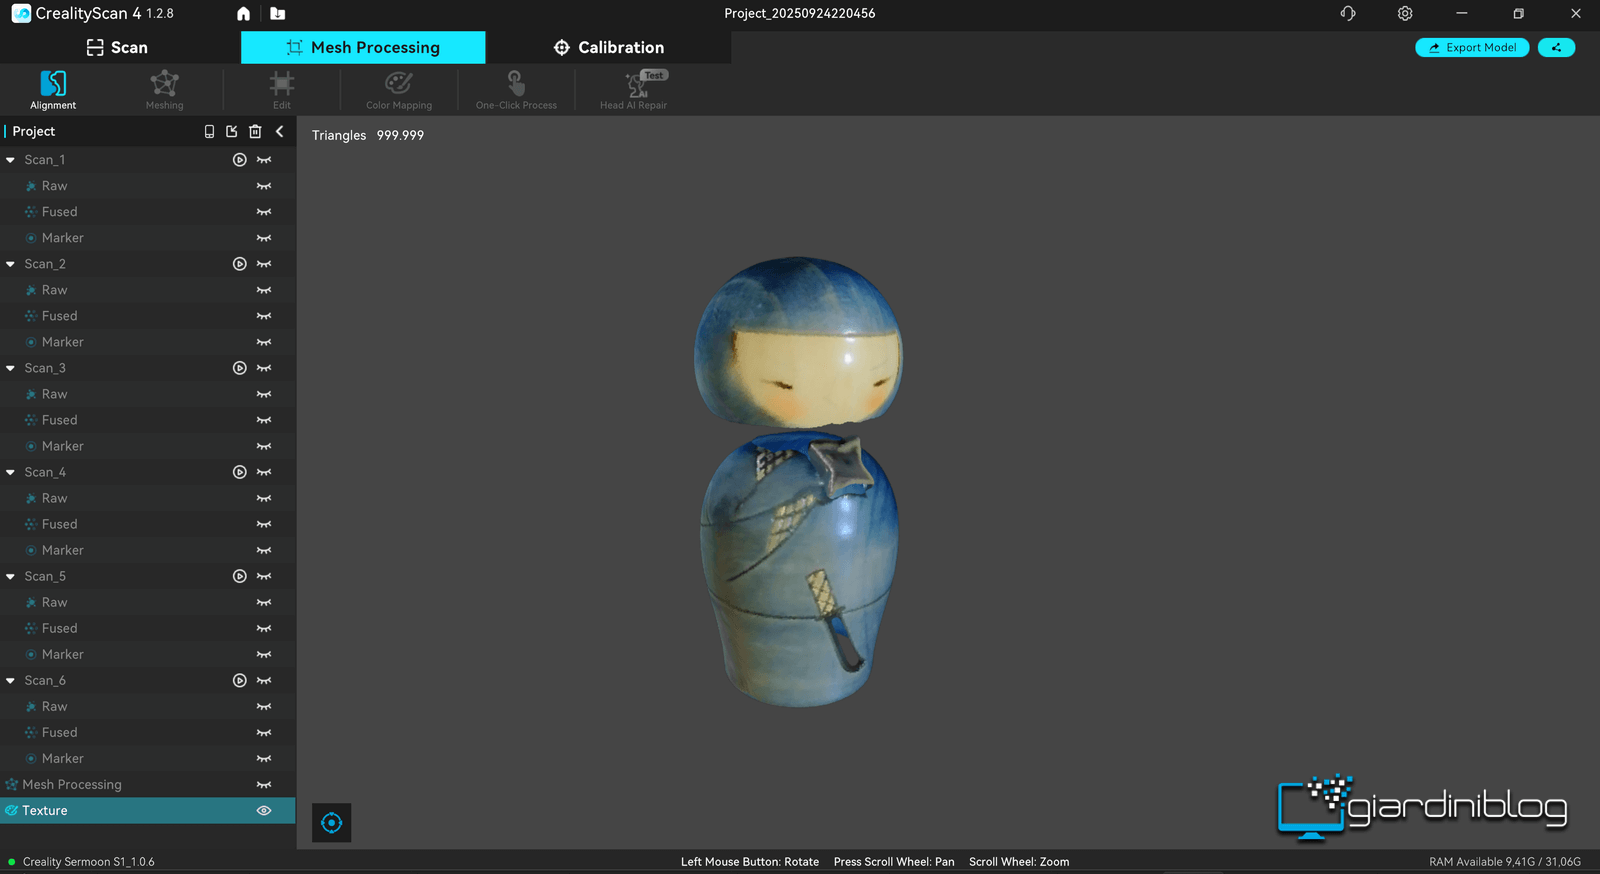Collapse the Scan_4 tree group
The image size is (1600, 874).
point(11,472)
